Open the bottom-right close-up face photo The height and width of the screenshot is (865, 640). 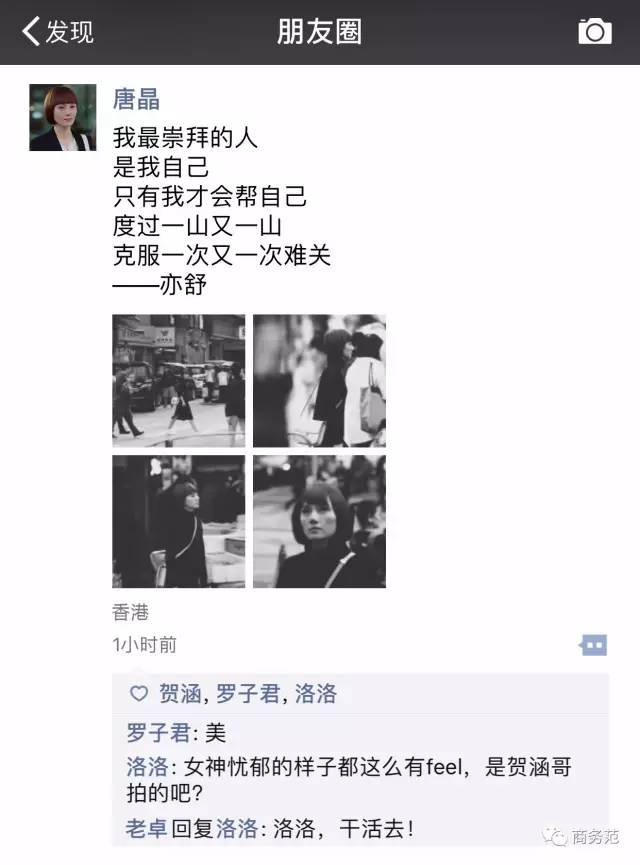point(319,521)
